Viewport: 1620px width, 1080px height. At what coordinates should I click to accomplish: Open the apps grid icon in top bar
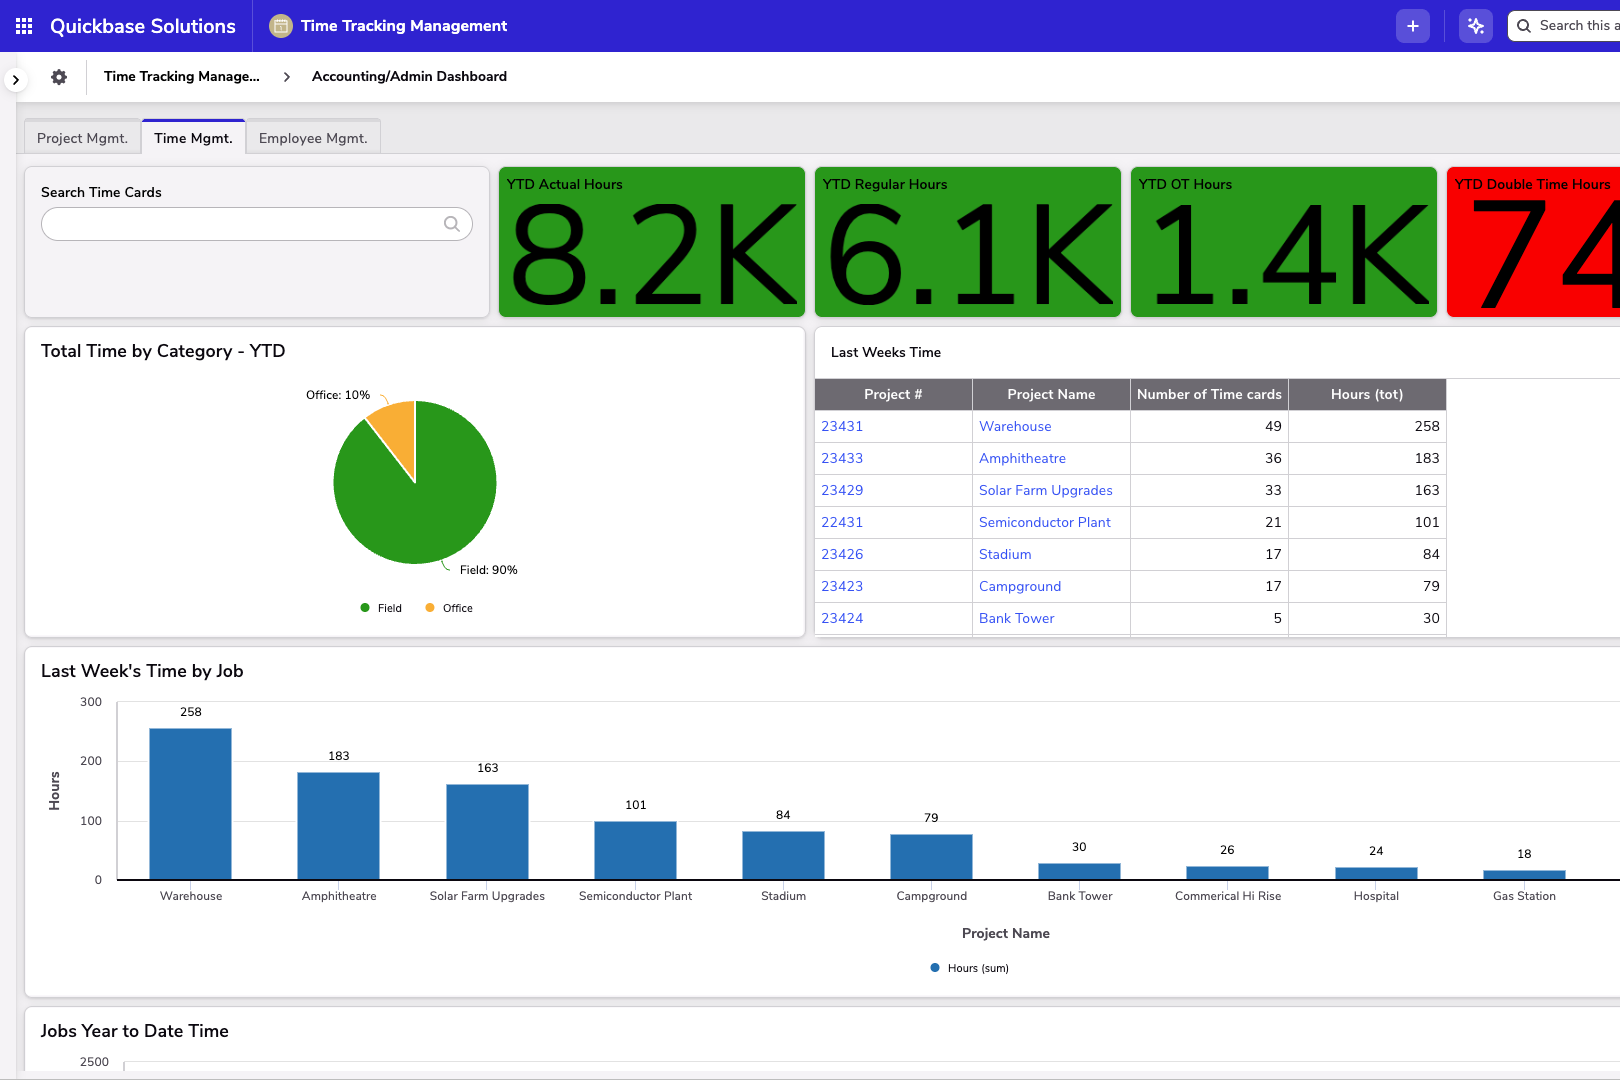pyautogui.click(x=23, y=25)
